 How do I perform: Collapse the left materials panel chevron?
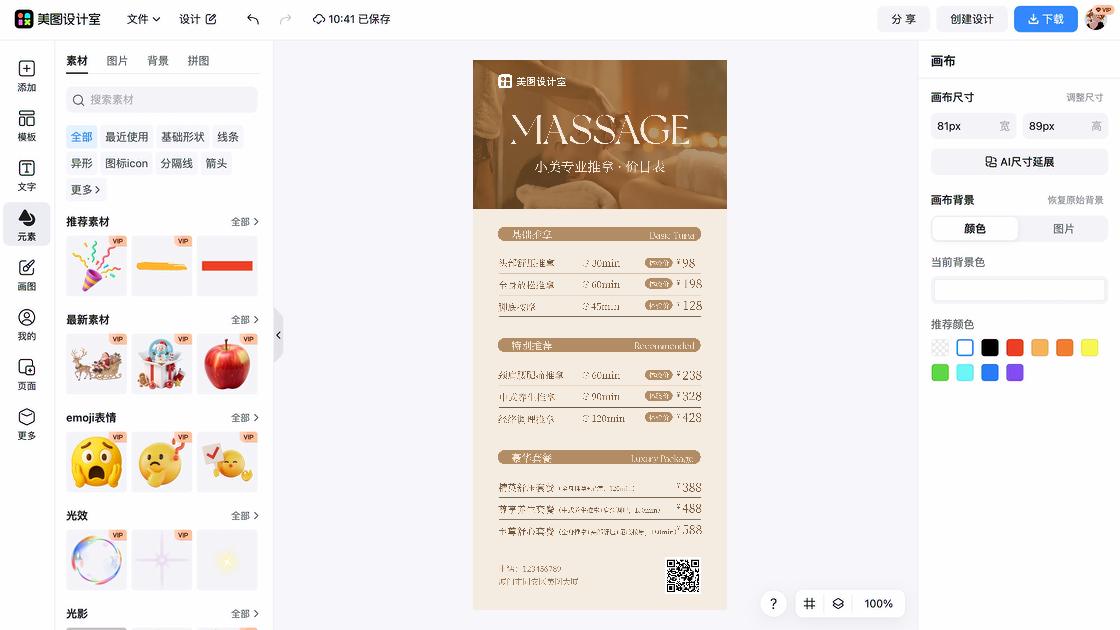tap(278, 336)
